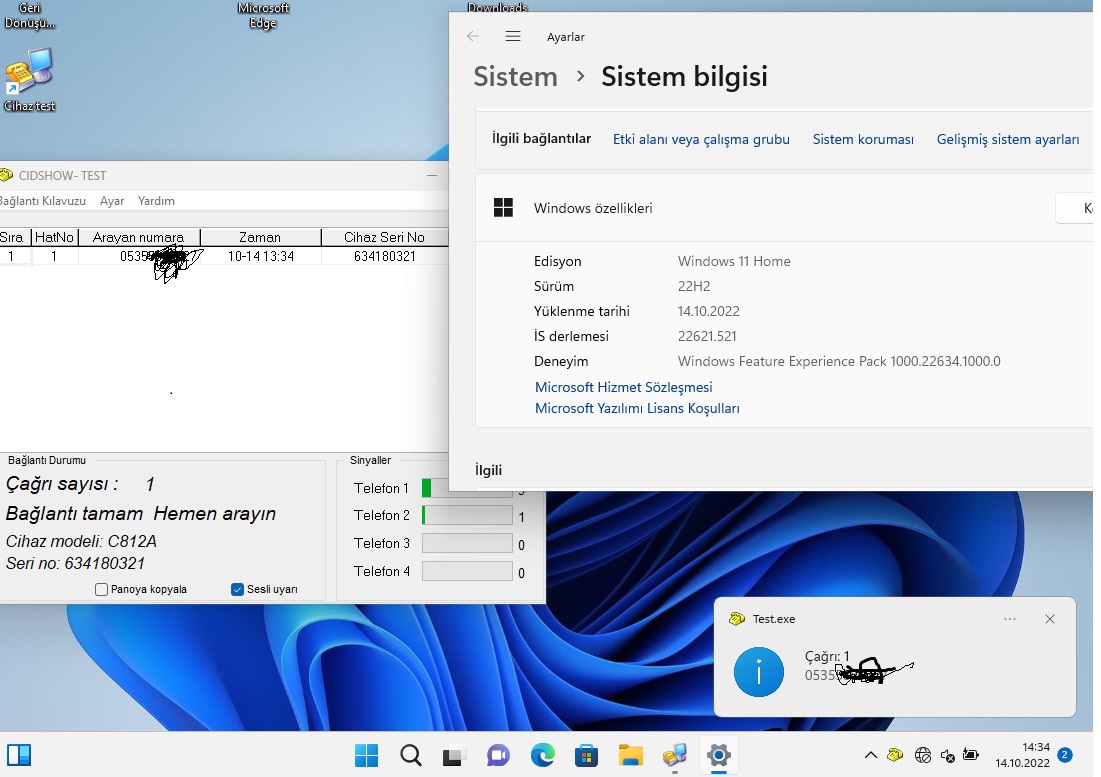The width and height of the screenshot is (1101, 777).
Task: Show hidden tray icons with the chevron
Action: point(871,755)
